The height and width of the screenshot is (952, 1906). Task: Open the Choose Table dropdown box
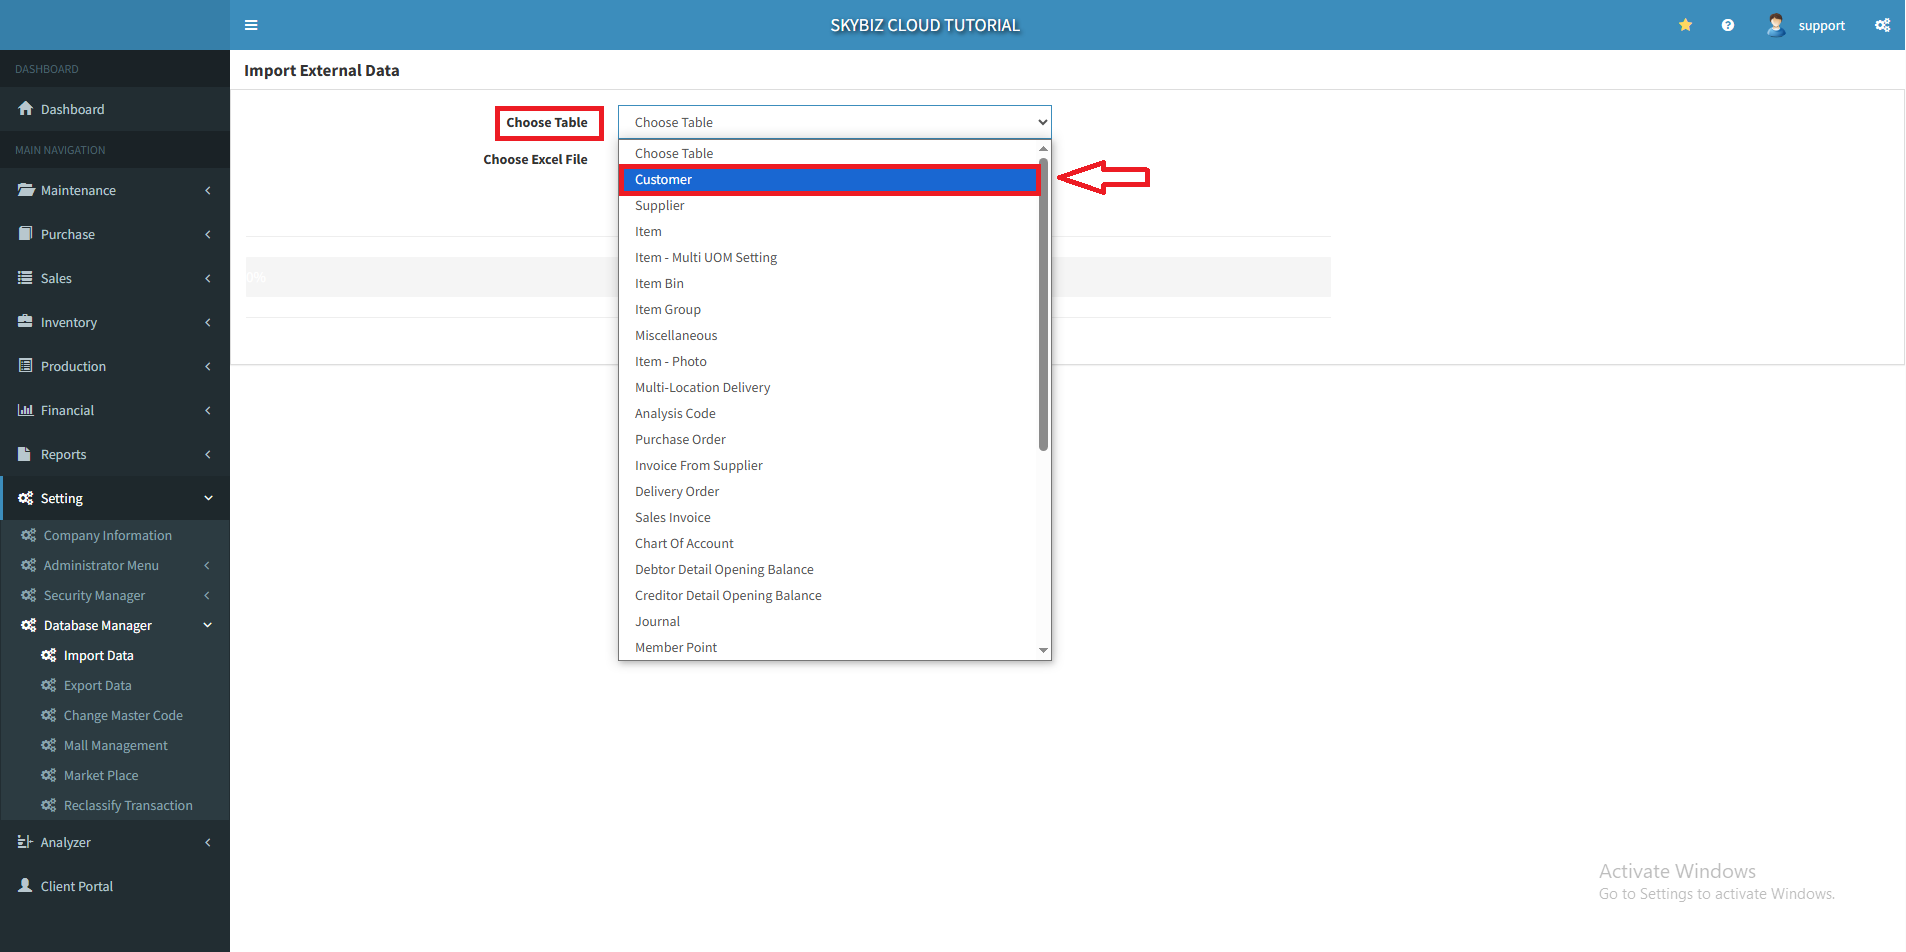tap(834, 122)
